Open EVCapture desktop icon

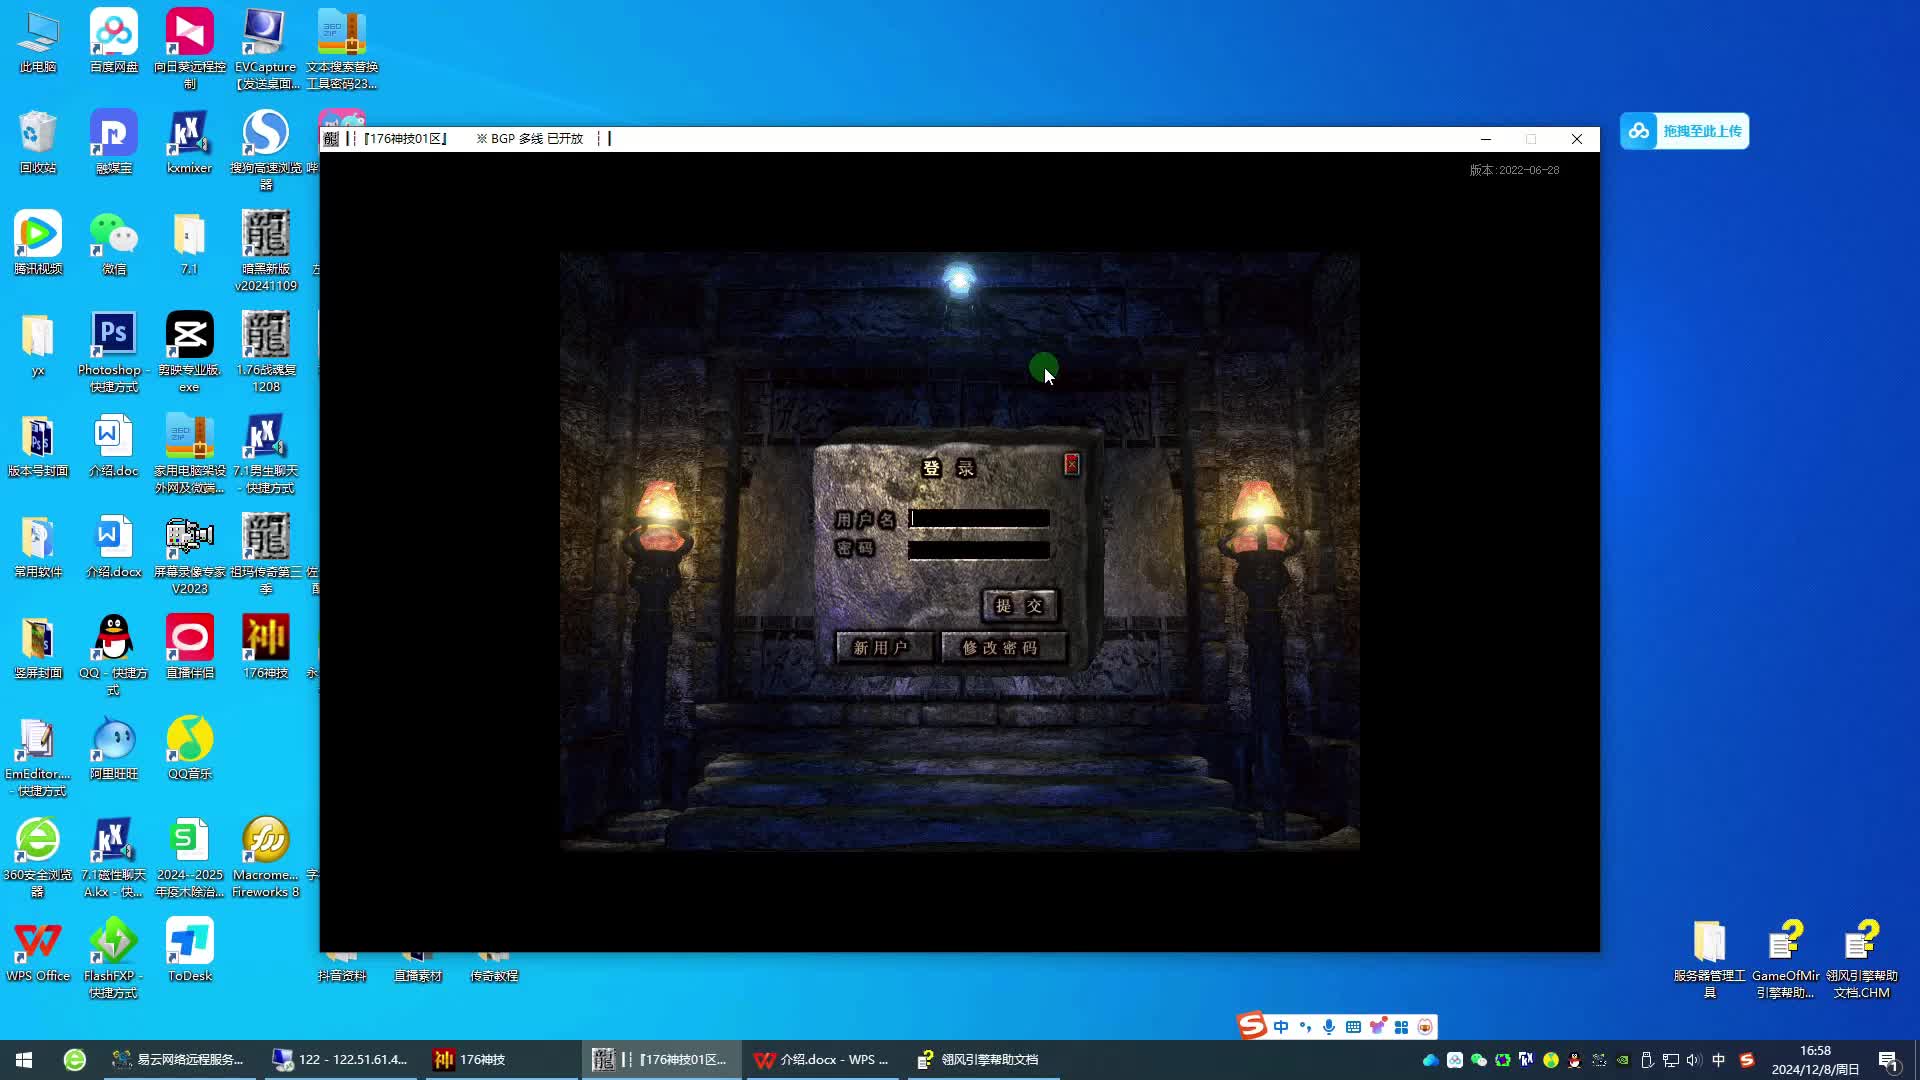pos(266,48)
